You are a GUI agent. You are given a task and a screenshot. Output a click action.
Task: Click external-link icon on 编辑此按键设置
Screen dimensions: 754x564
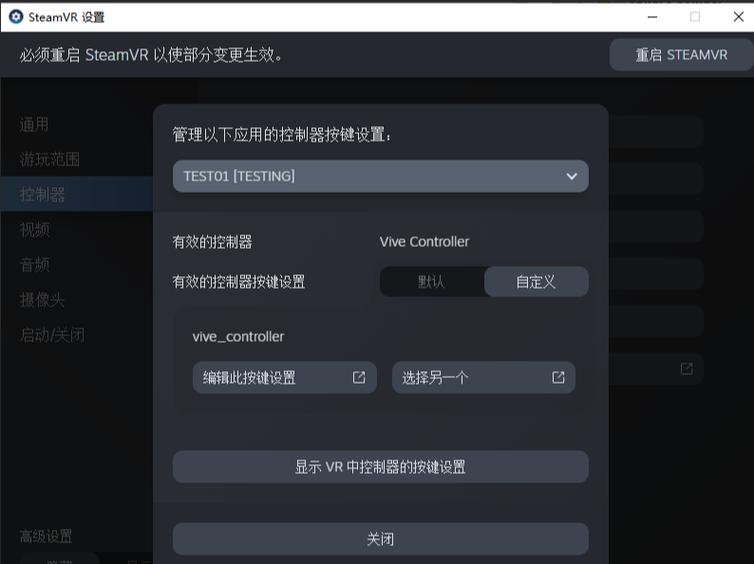(x=359, y=377)
